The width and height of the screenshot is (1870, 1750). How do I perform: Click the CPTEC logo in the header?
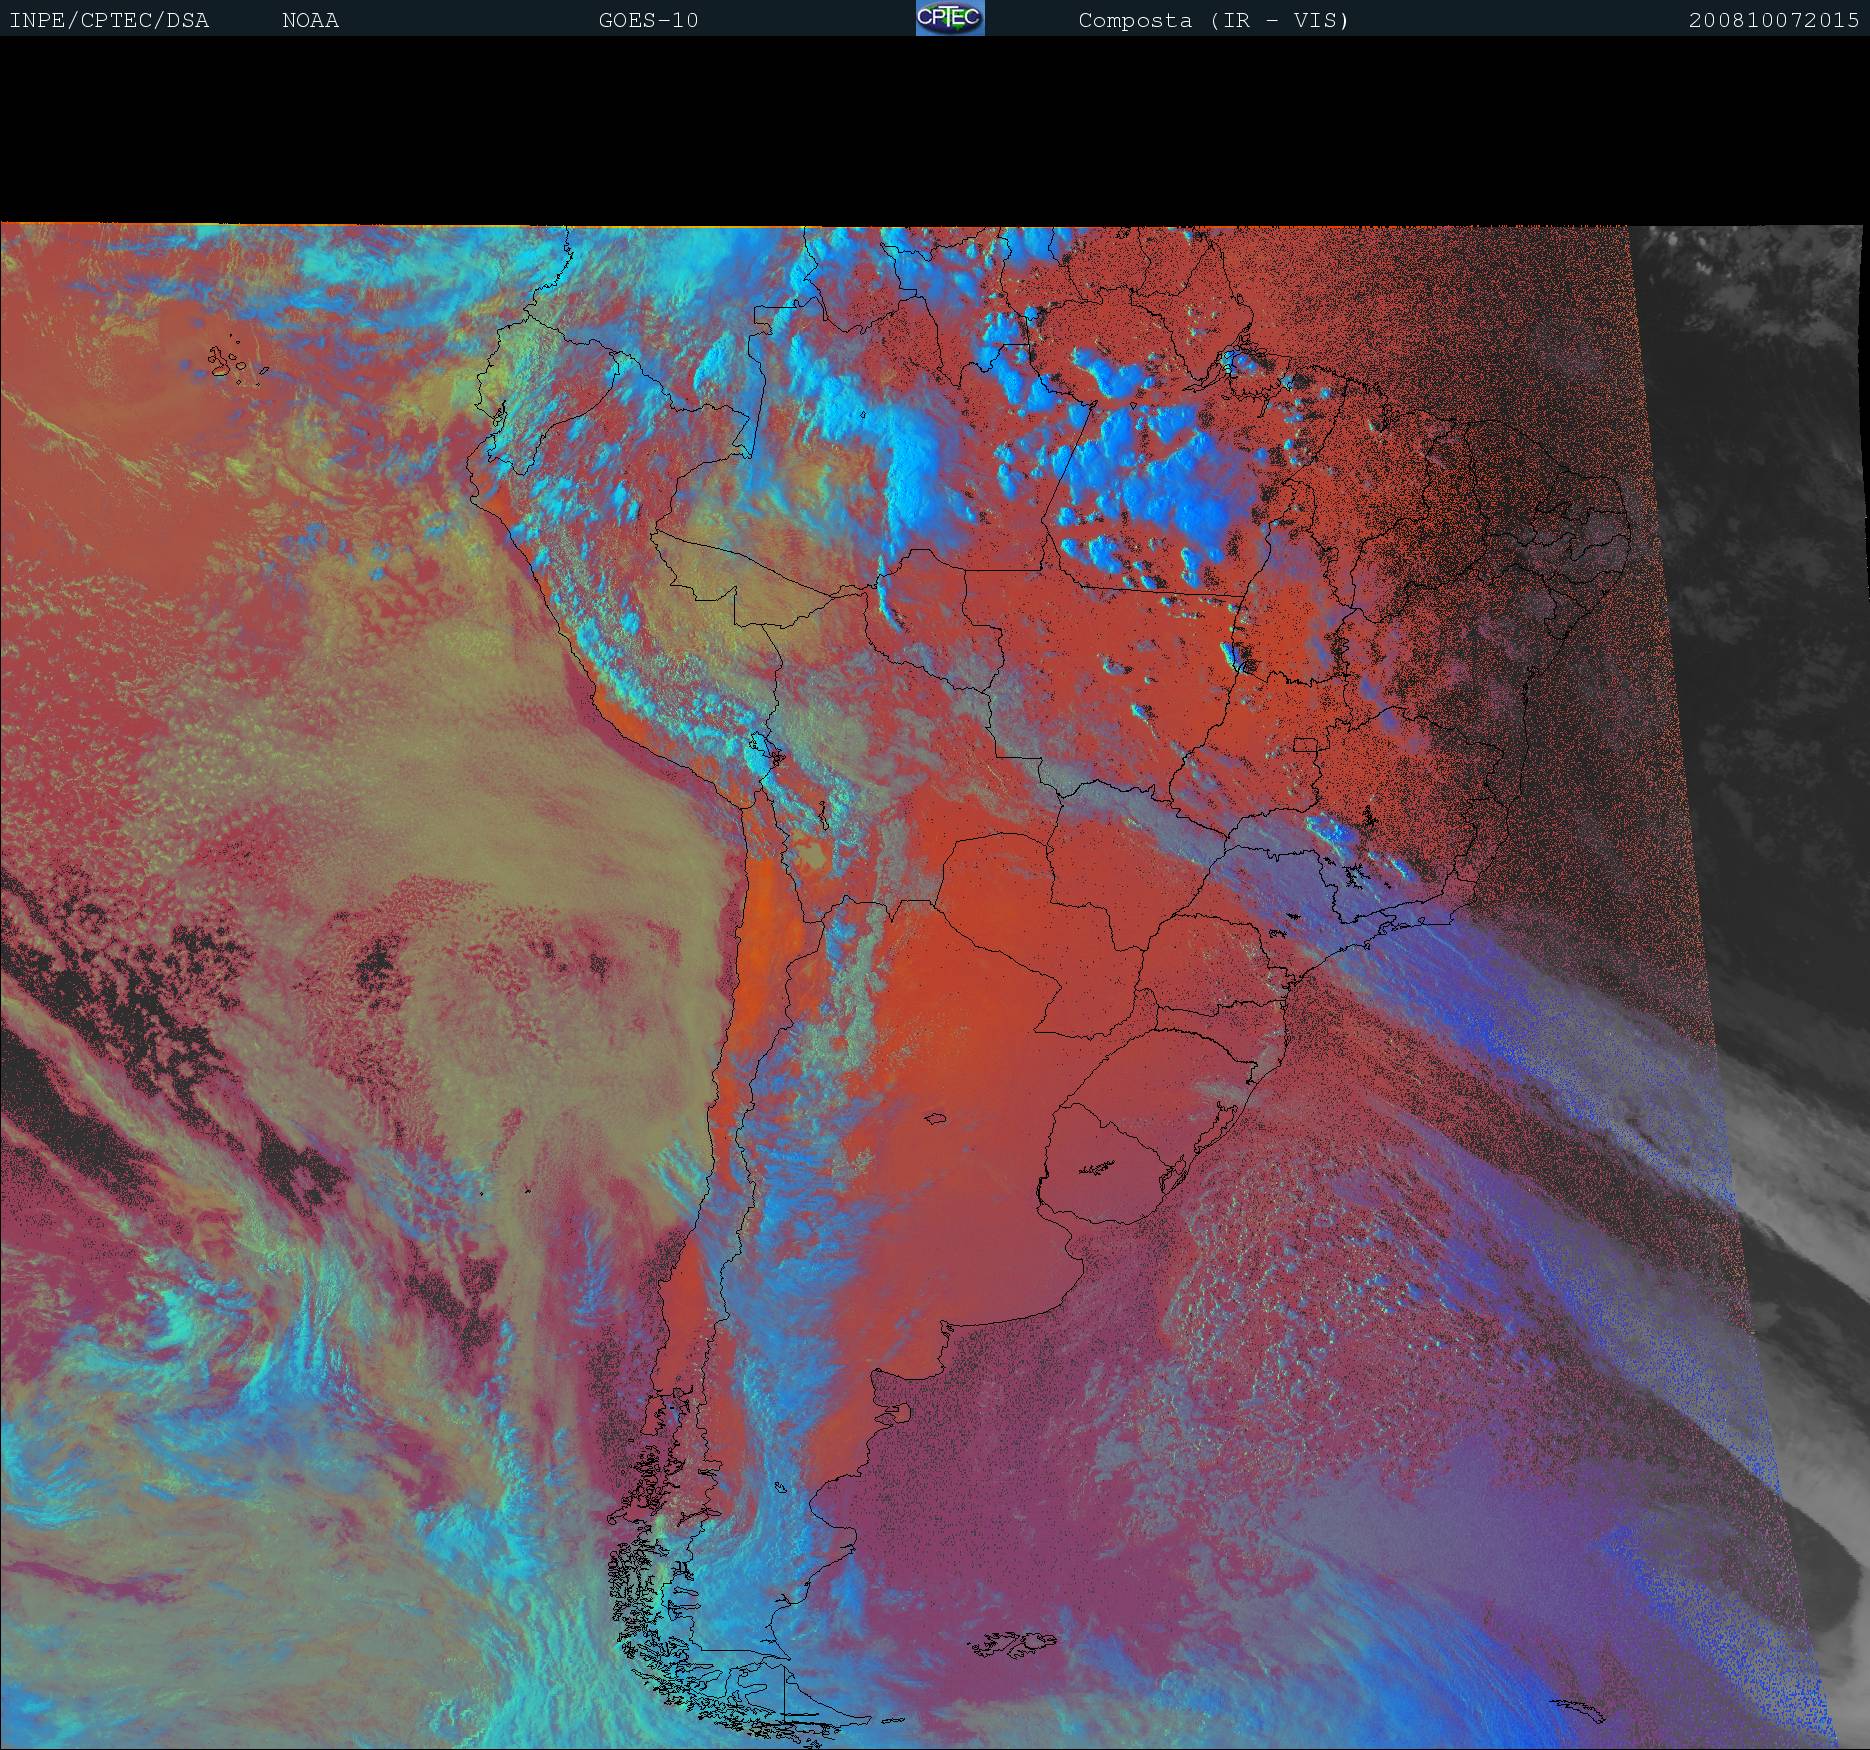pyautogui.click(x=949, y=19)
